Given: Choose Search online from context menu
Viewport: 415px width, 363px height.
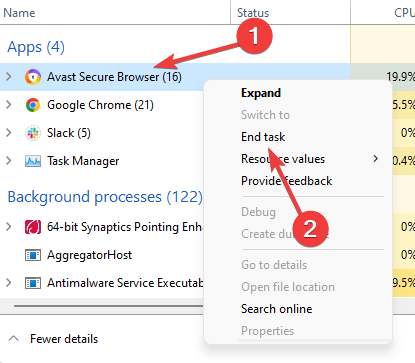Looking at the screenshot, I should [277, 309].
